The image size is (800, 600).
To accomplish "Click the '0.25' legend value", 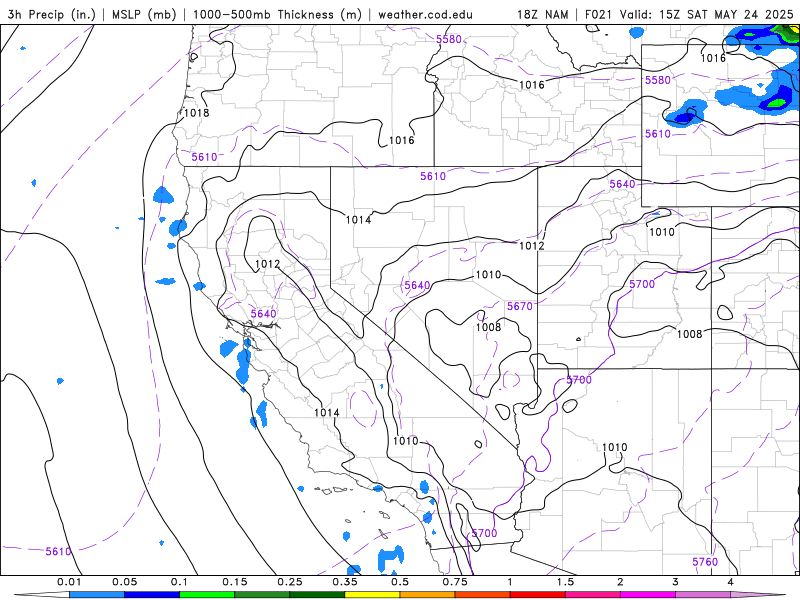I will (290, 582).
